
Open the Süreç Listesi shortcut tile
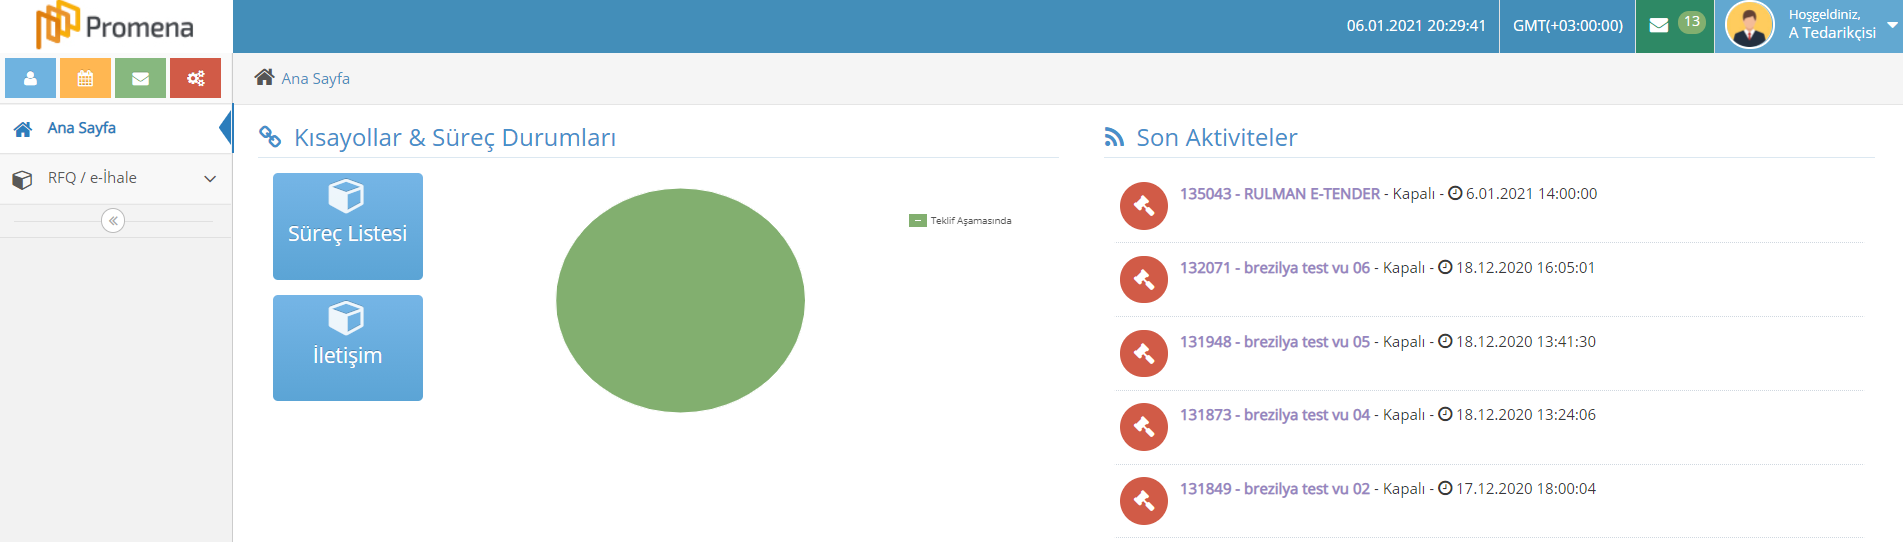348,226
